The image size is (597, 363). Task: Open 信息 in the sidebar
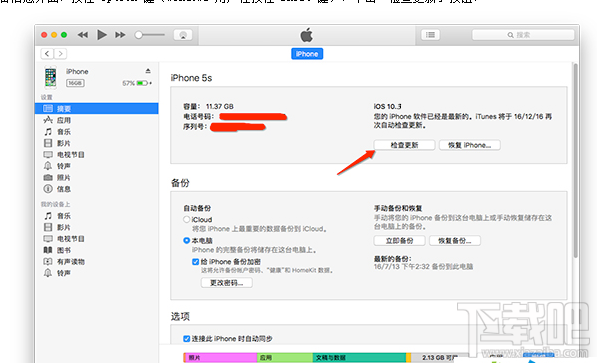[64, 189]
